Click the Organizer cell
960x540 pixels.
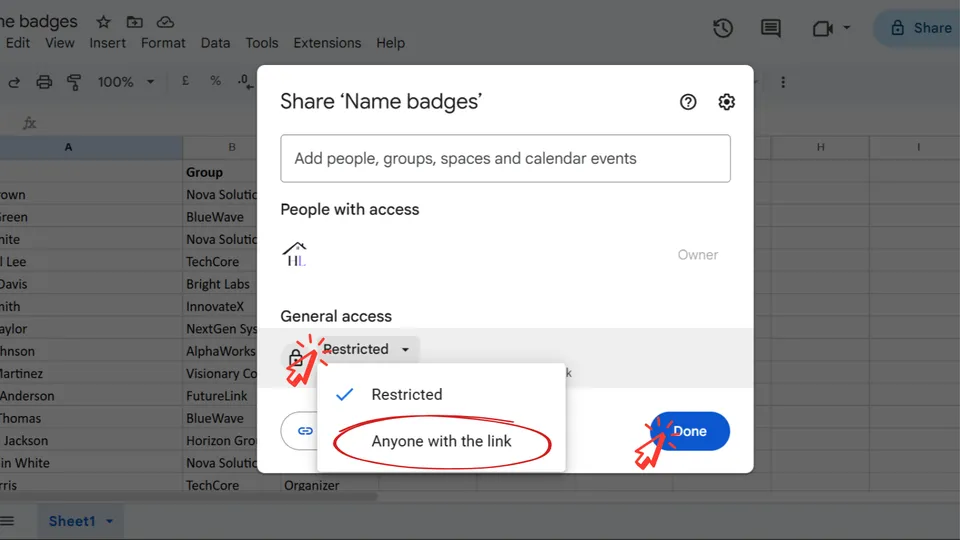[329, 485]
